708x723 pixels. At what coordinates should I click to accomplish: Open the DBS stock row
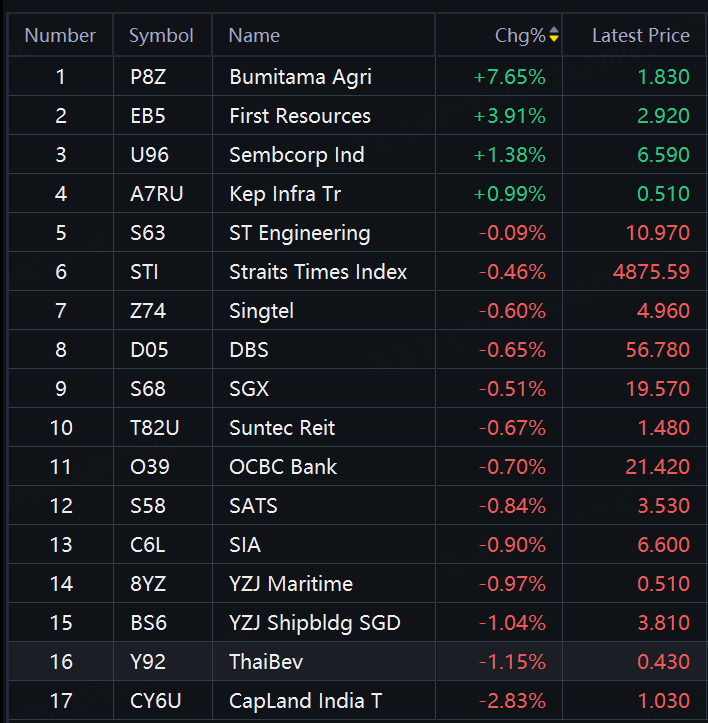(x=249, y=350)
